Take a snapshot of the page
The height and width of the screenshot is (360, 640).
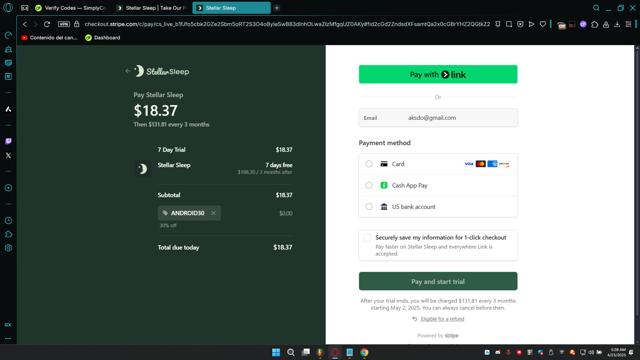[x=509, y=24]
